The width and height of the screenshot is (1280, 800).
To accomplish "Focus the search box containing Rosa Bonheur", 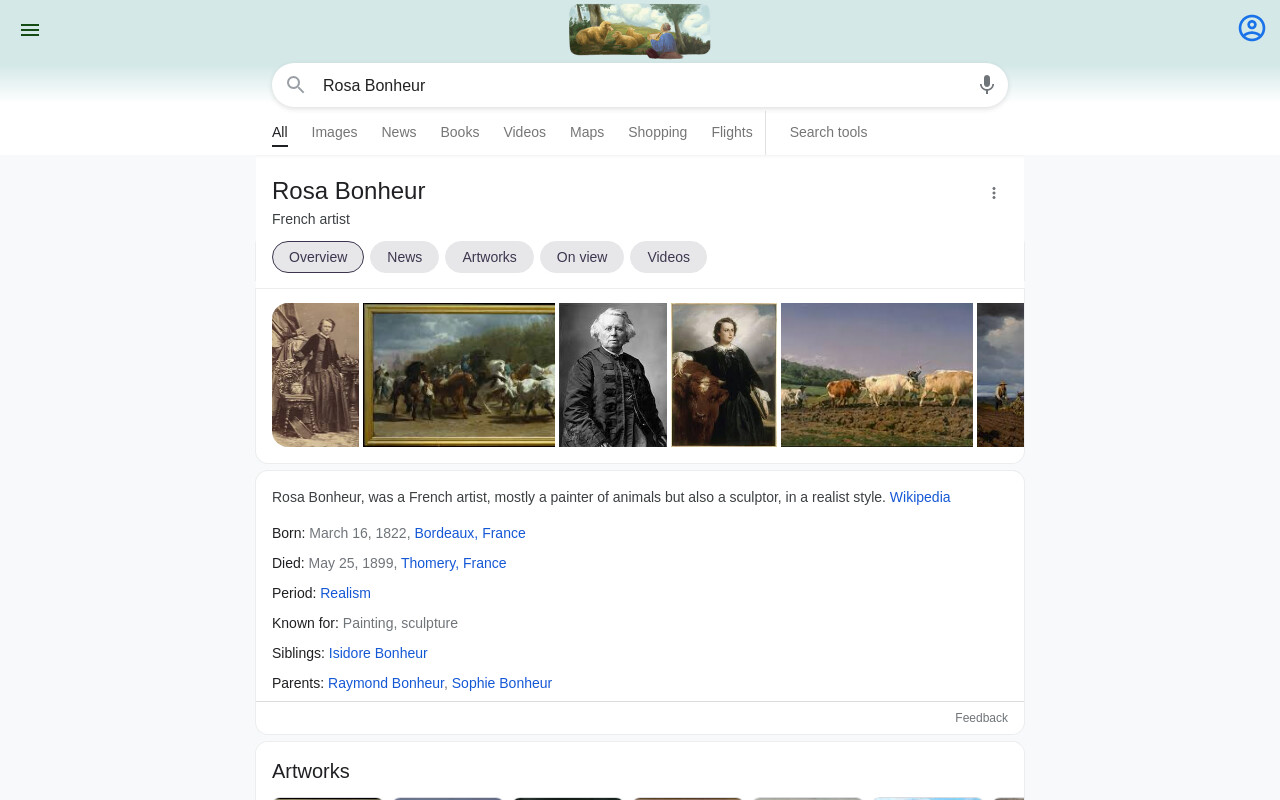I will tap(640, 85).
